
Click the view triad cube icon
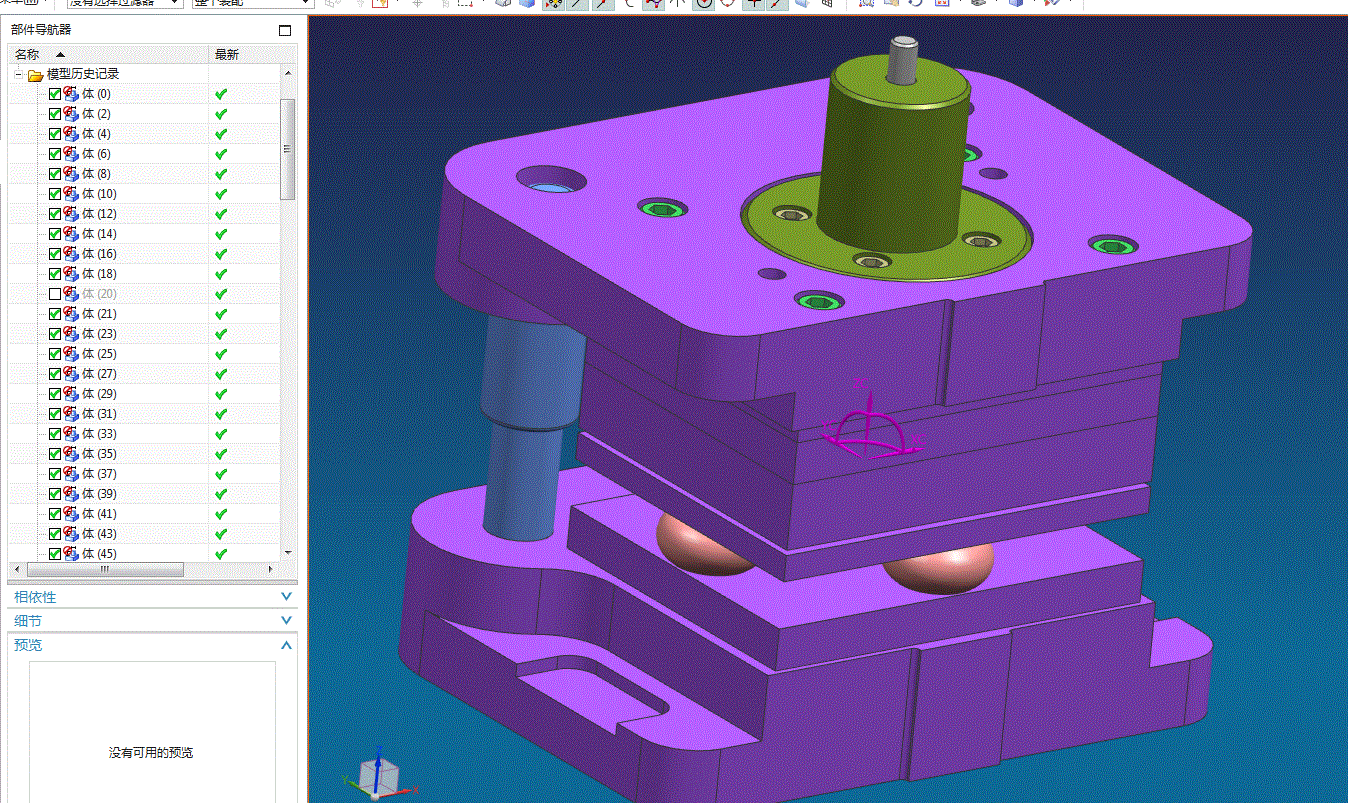pos(378,774)
